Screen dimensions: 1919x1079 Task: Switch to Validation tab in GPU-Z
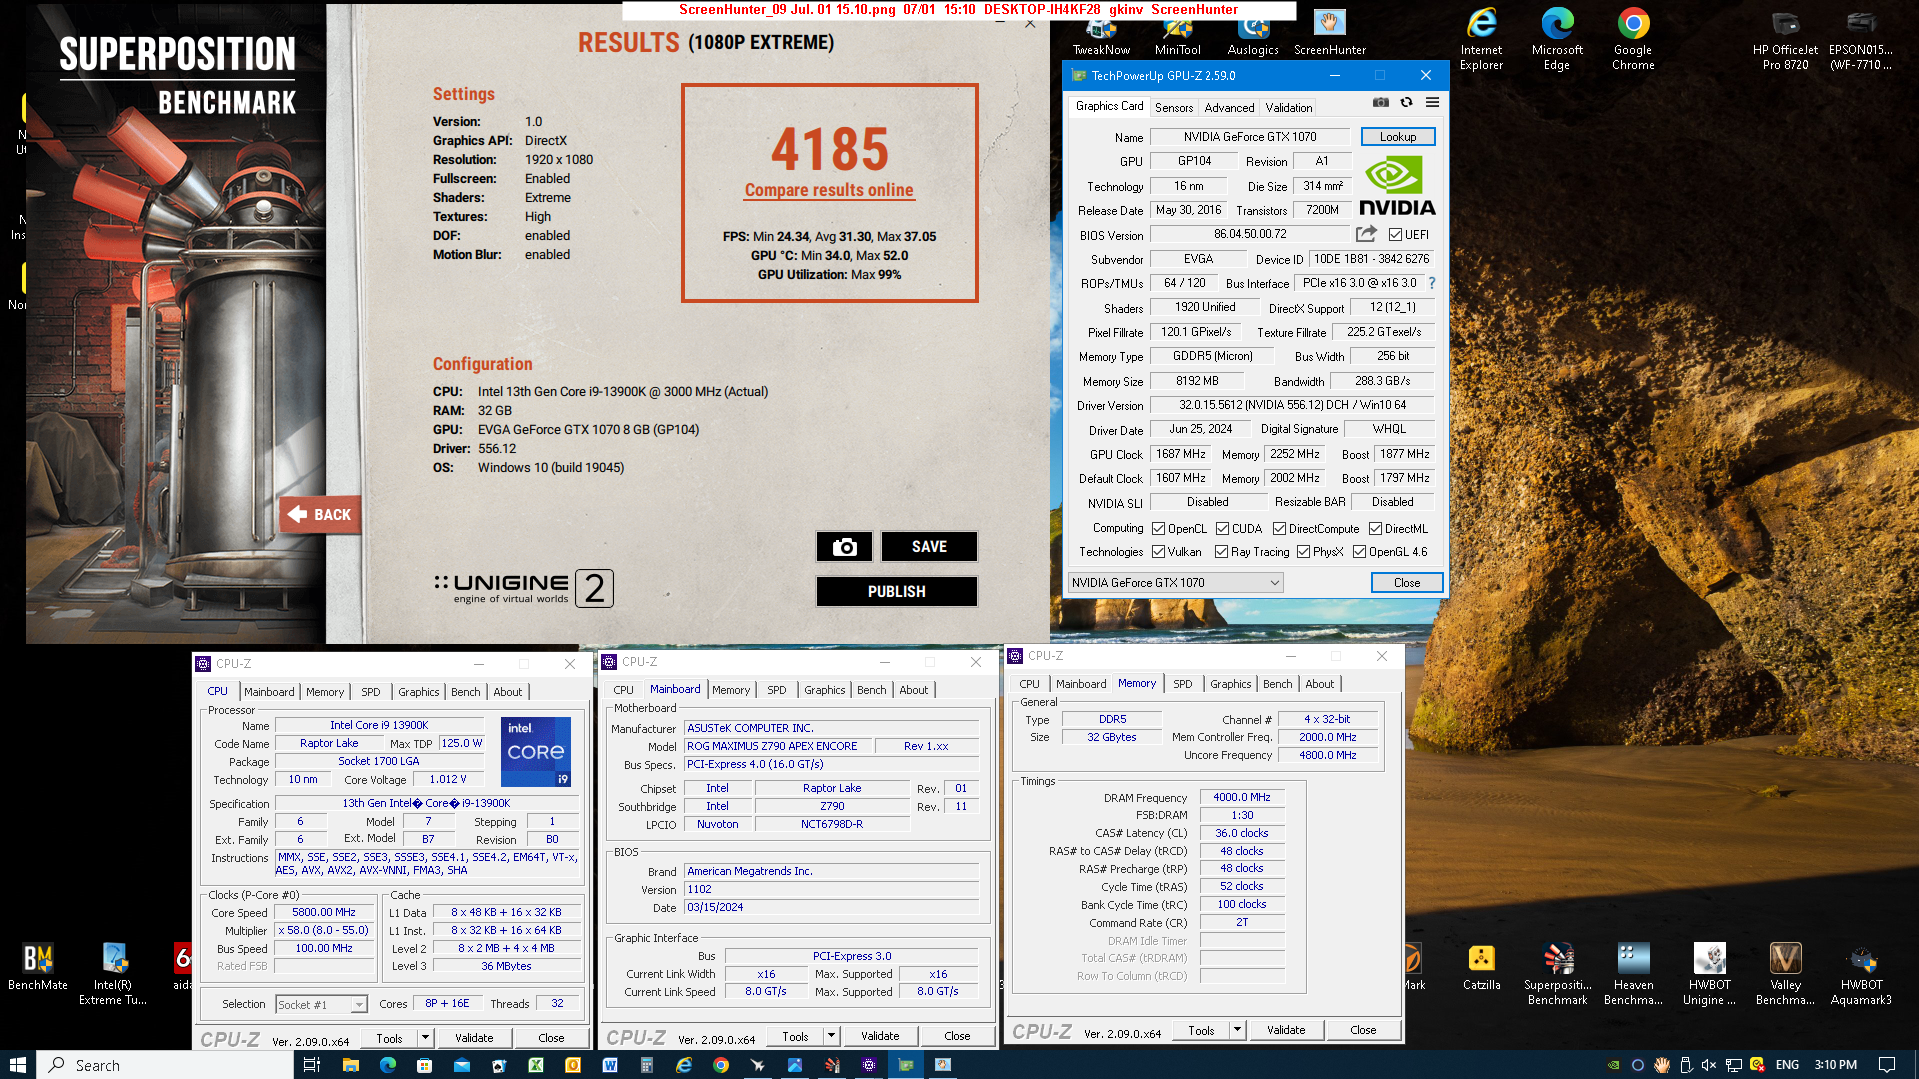click(1288, 108)
